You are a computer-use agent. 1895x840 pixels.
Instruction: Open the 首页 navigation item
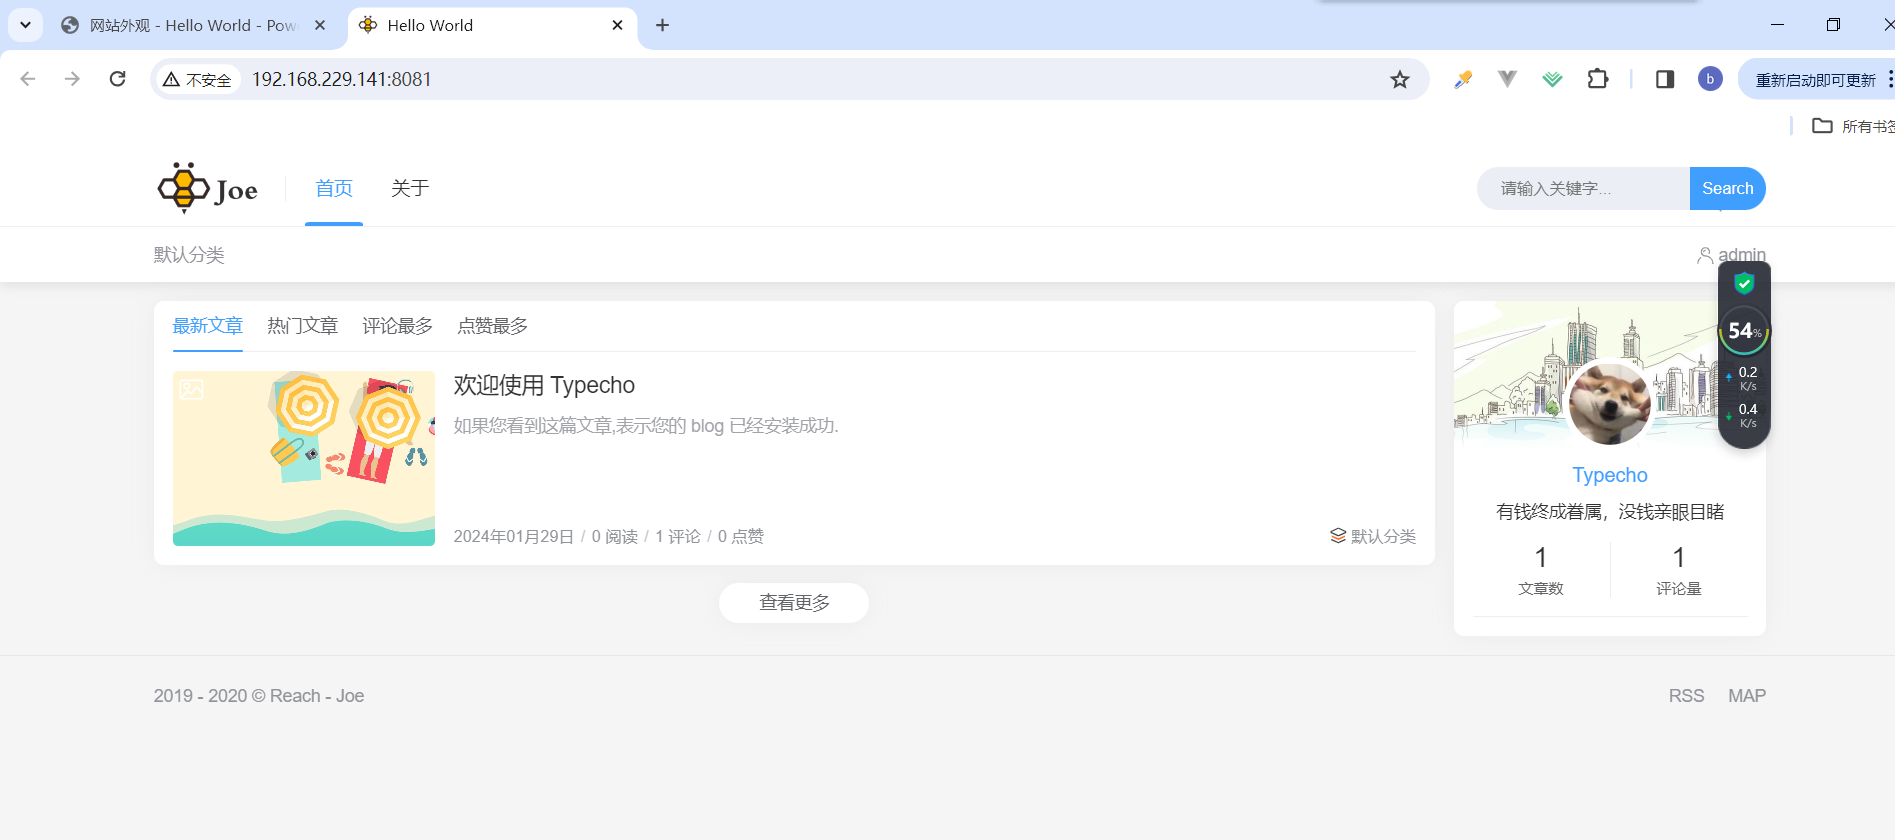coord(334,188)
